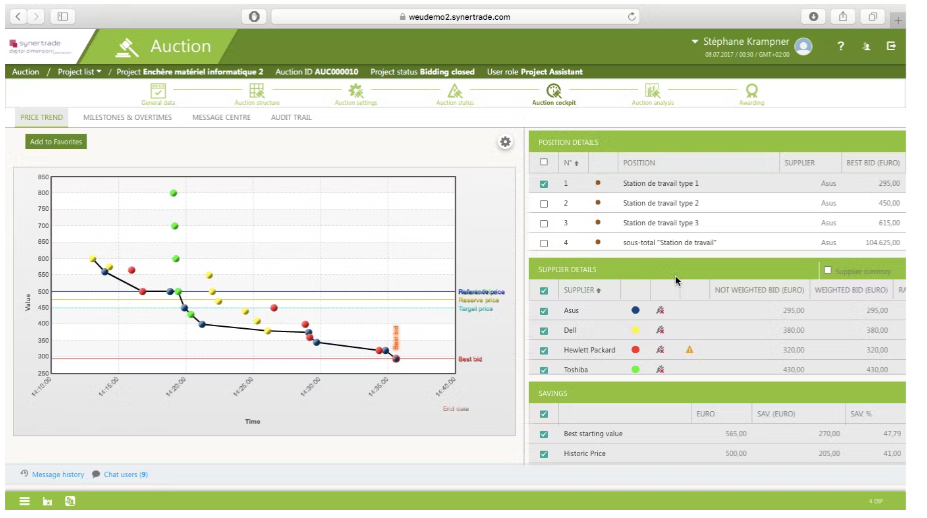
Task: Click the Auction structure grid icon
Action: point(257,91)
